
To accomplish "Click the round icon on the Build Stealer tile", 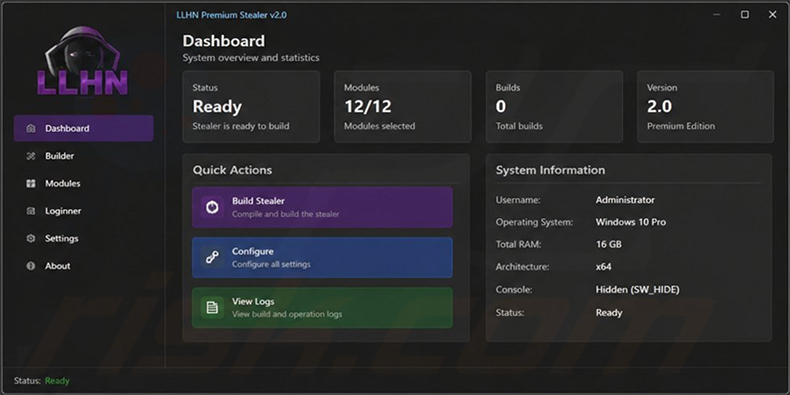I will tap(212, 207).
